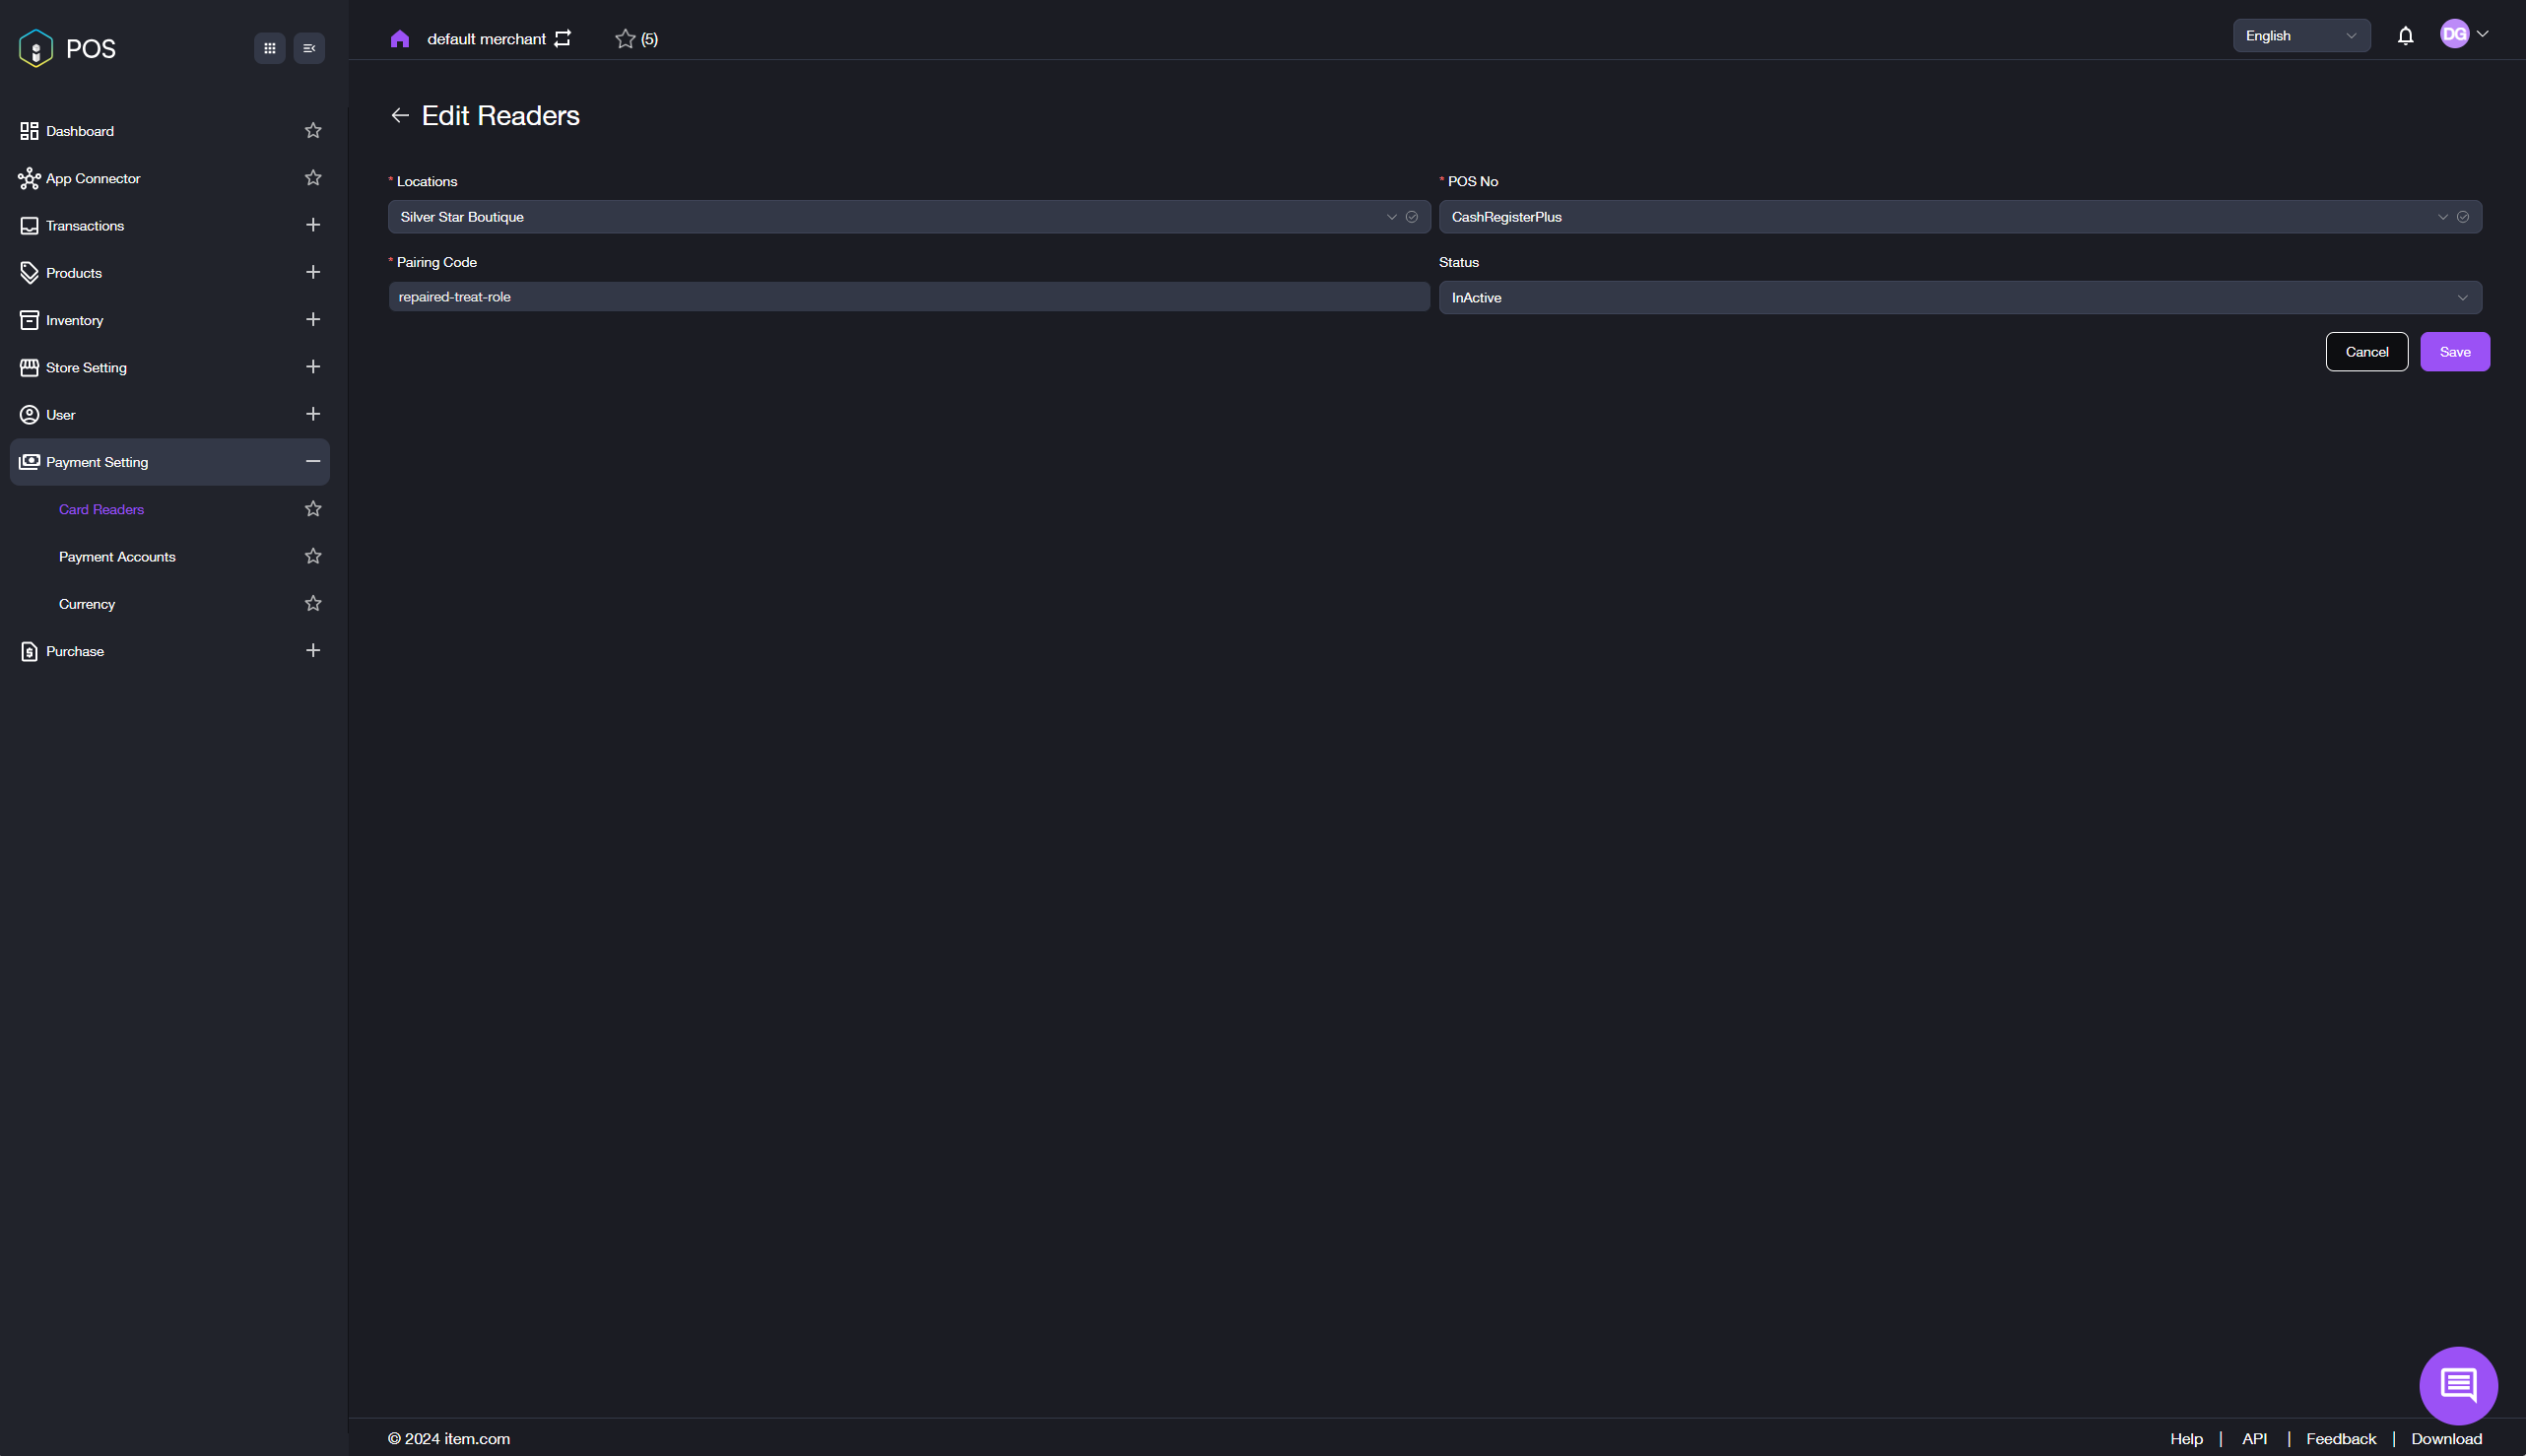
Task: Click the home icon in the top bar
Action: click(x=400, y=39)
